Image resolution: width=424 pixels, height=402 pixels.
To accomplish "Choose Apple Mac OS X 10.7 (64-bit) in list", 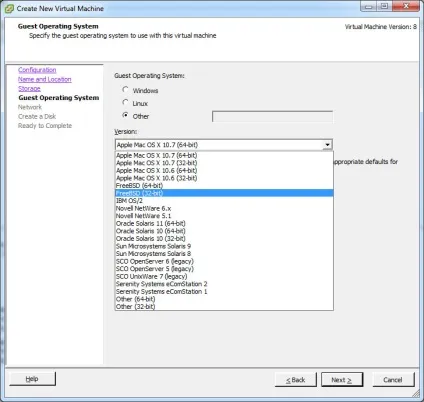I will pyautogui.click(x=224, y=155).
